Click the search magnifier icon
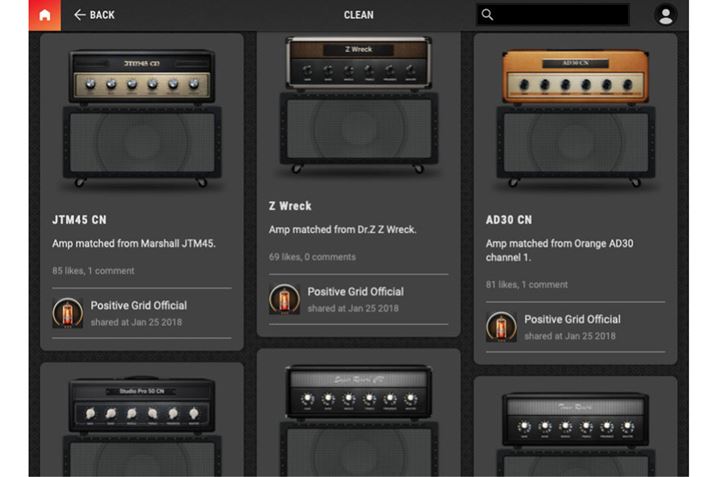Screen dimensions: 715x477 (487, 15)
